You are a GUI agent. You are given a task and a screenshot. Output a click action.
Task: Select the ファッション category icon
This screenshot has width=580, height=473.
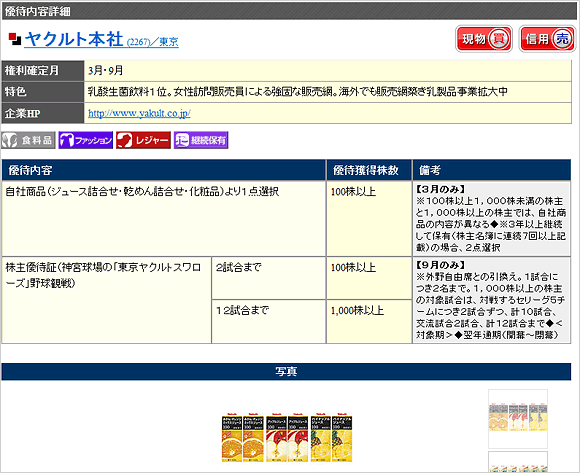(x=86, y=140)
